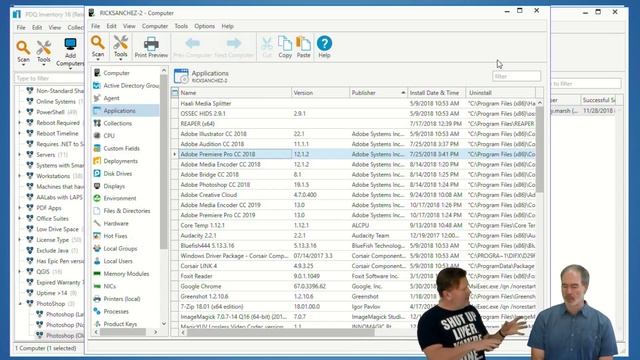Click the Filter field in Applications panel
This screenshot has width=640, height=360.
[516, 76]
